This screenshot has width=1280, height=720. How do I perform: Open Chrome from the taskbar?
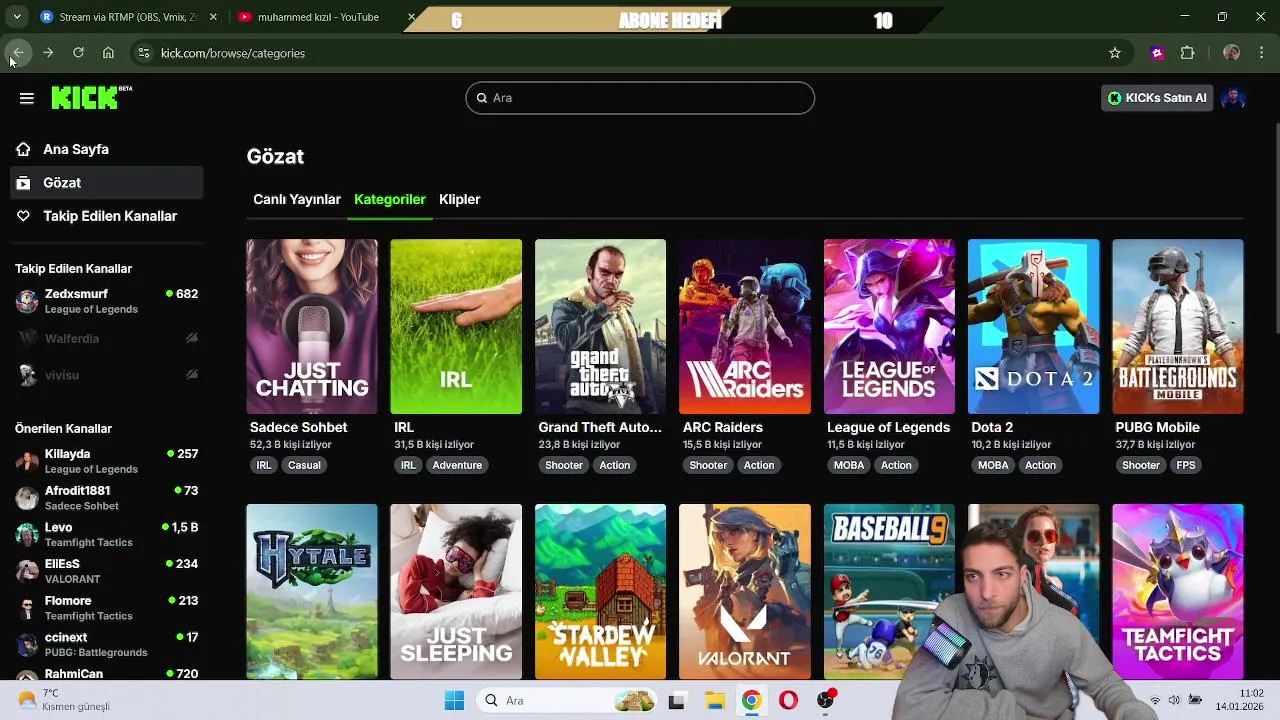(x=751, y=700)
